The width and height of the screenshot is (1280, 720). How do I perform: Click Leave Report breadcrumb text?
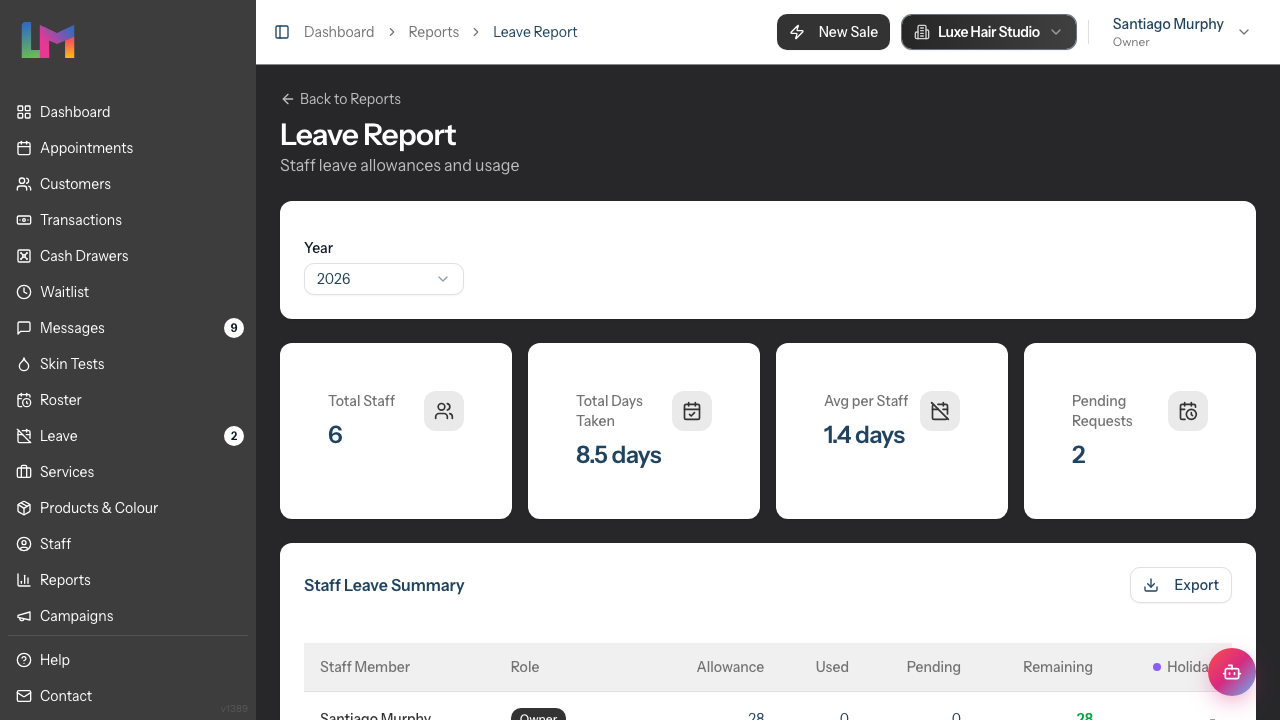point(535,32)
